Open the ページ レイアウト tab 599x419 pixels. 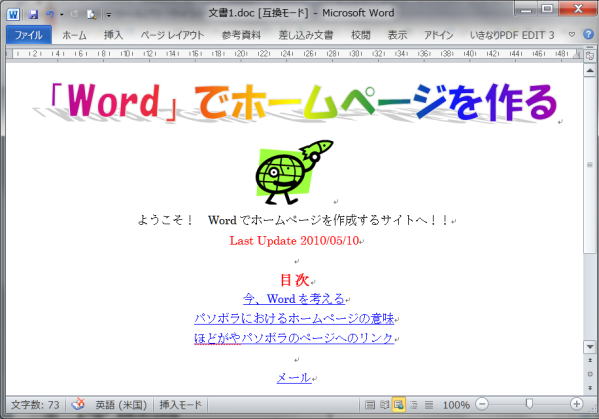pyautogui.click(x=172, y=35)
